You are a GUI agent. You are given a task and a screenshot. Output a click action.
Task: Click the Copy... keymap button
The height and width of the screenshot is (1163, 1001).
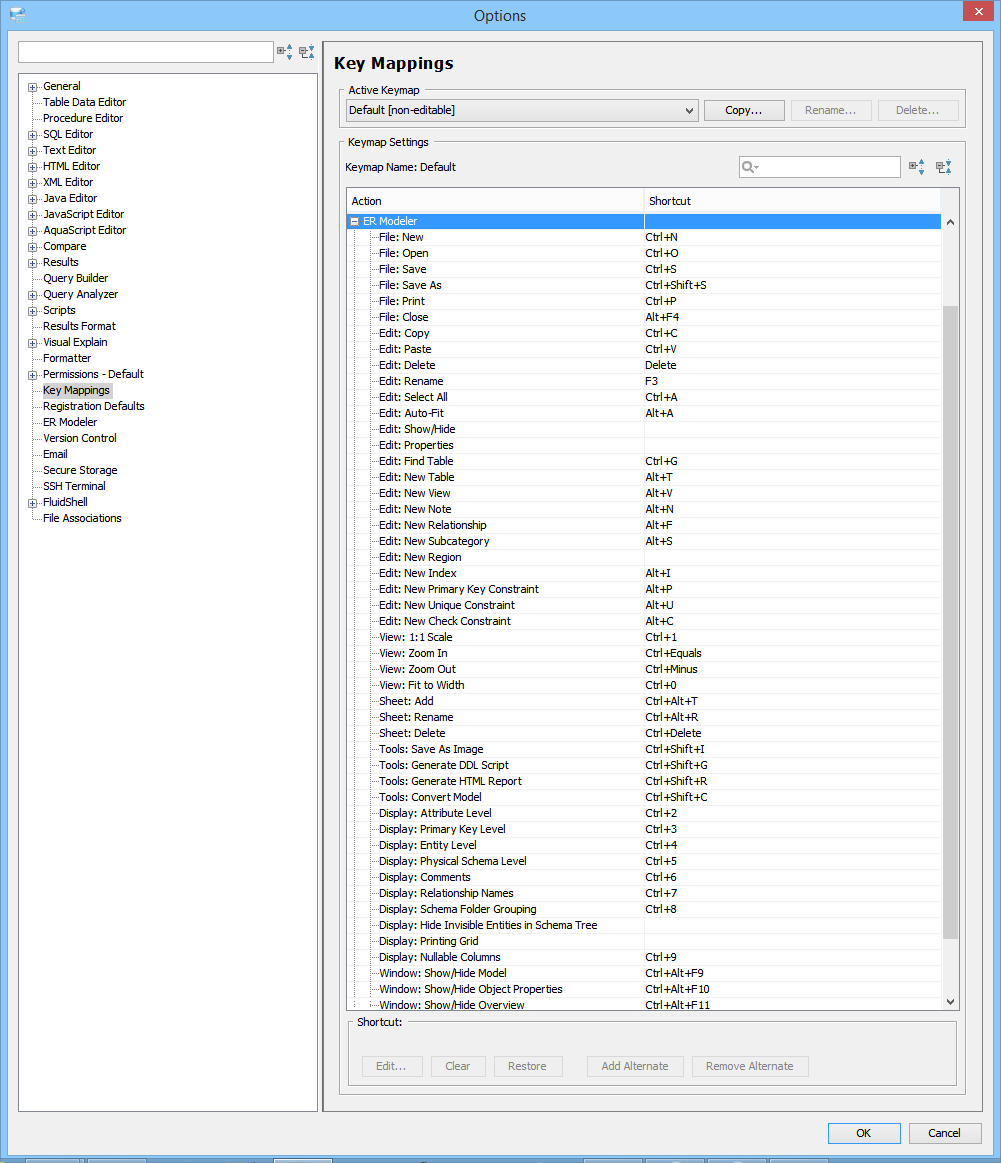(x=744, y=111)
